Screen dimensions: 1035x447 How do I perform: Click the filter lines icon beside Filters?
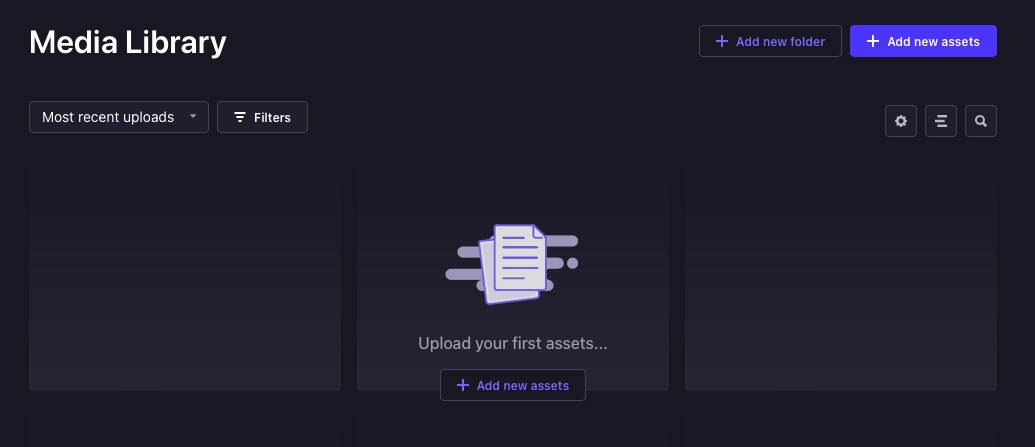click(x=240, y=117)
